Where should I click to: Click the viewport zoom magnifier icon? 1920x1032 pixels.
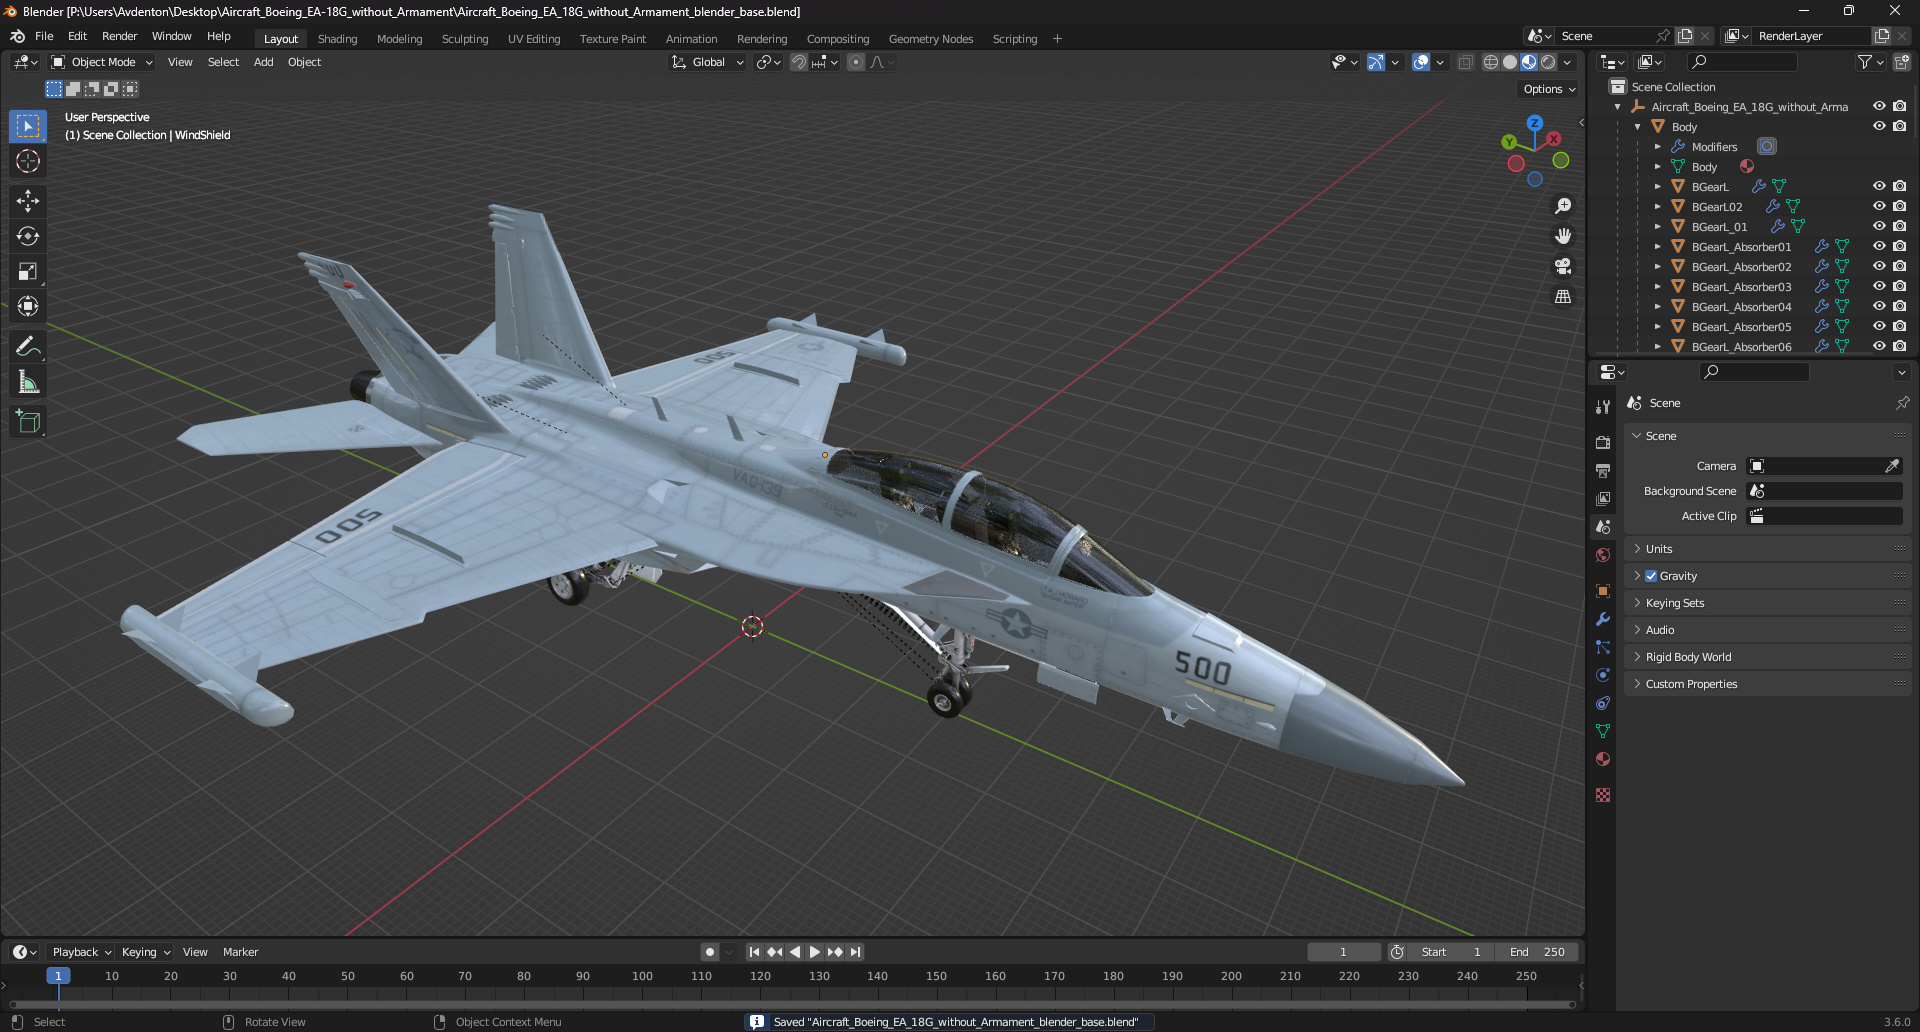1563,206
